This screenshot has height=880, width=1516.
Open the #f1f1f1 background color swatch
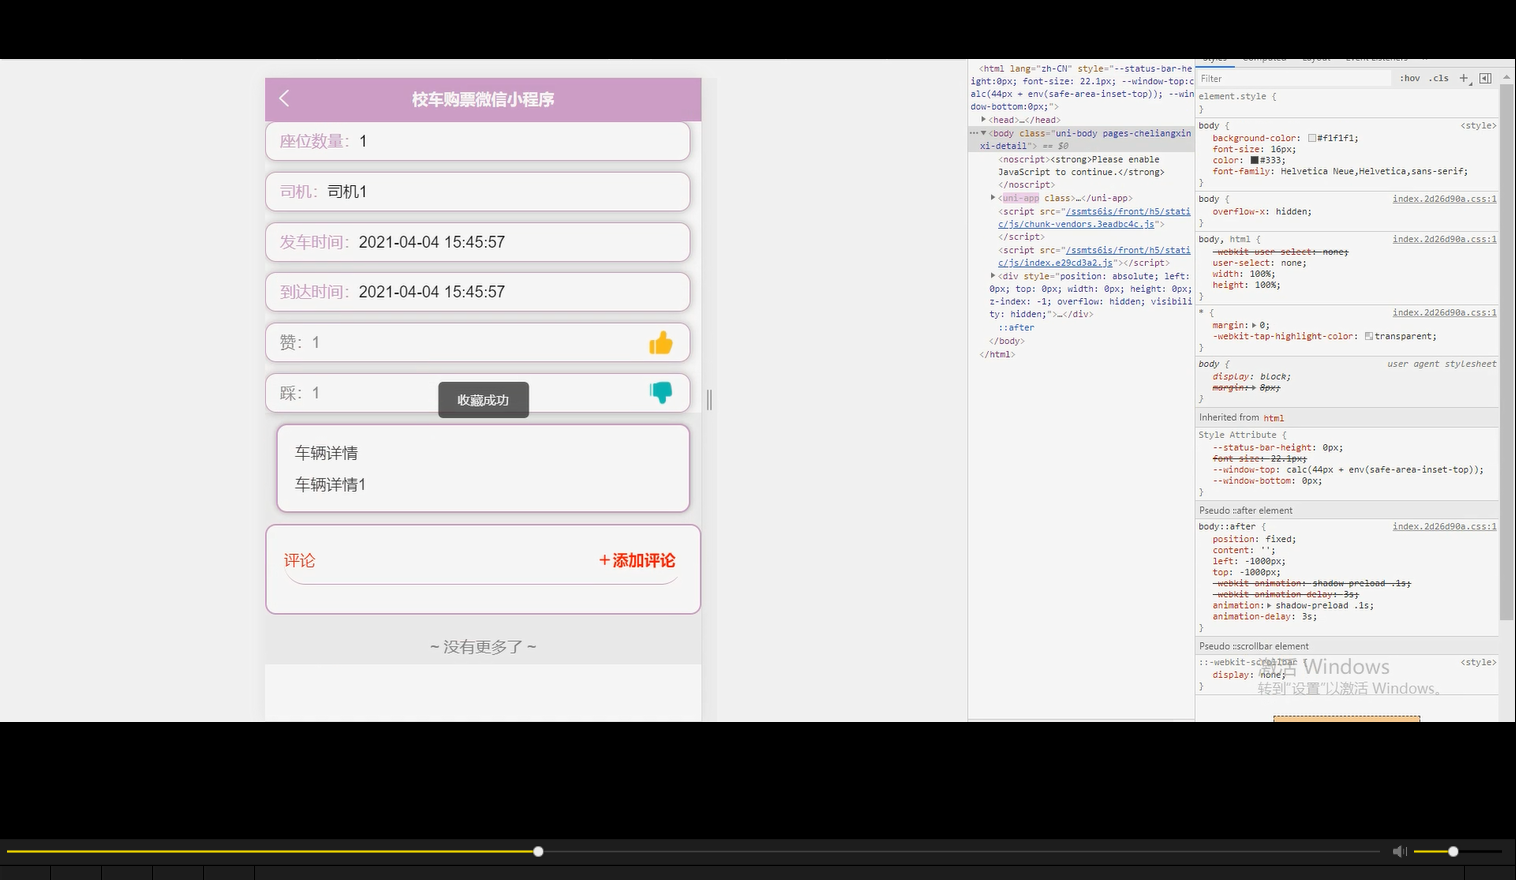tap(1312, 138)
